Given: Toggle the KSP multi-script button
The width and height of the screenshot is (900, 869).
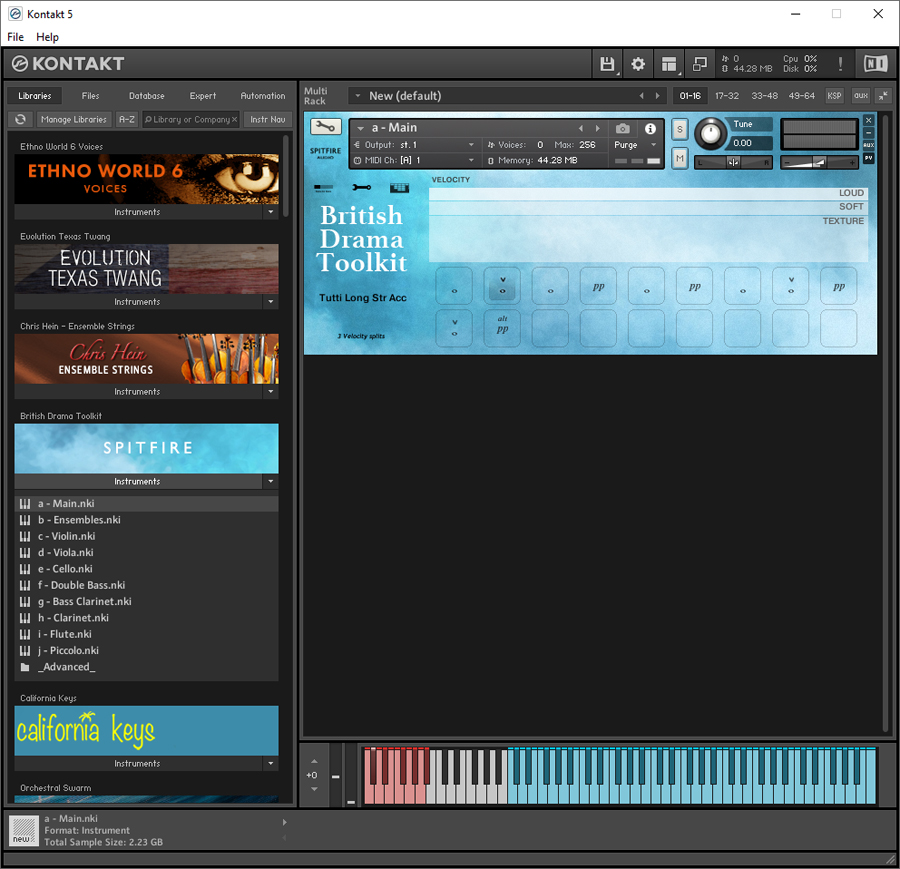Looking at the screenshot, I should 834,96.
